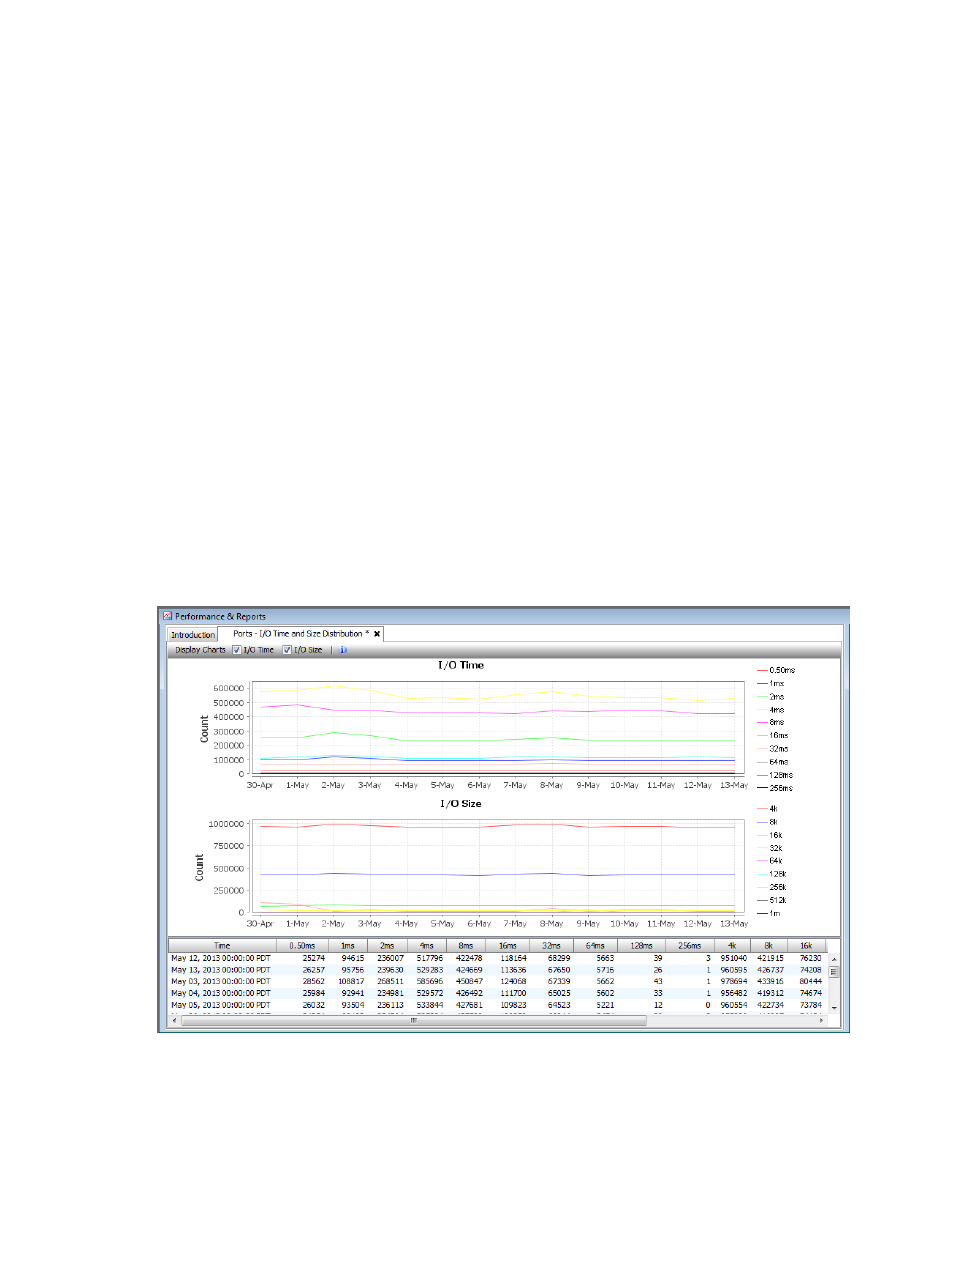Click the 512k legend entry in I/O Size
This screenshot has height=1270, width=954.
(x=772, y=900)
